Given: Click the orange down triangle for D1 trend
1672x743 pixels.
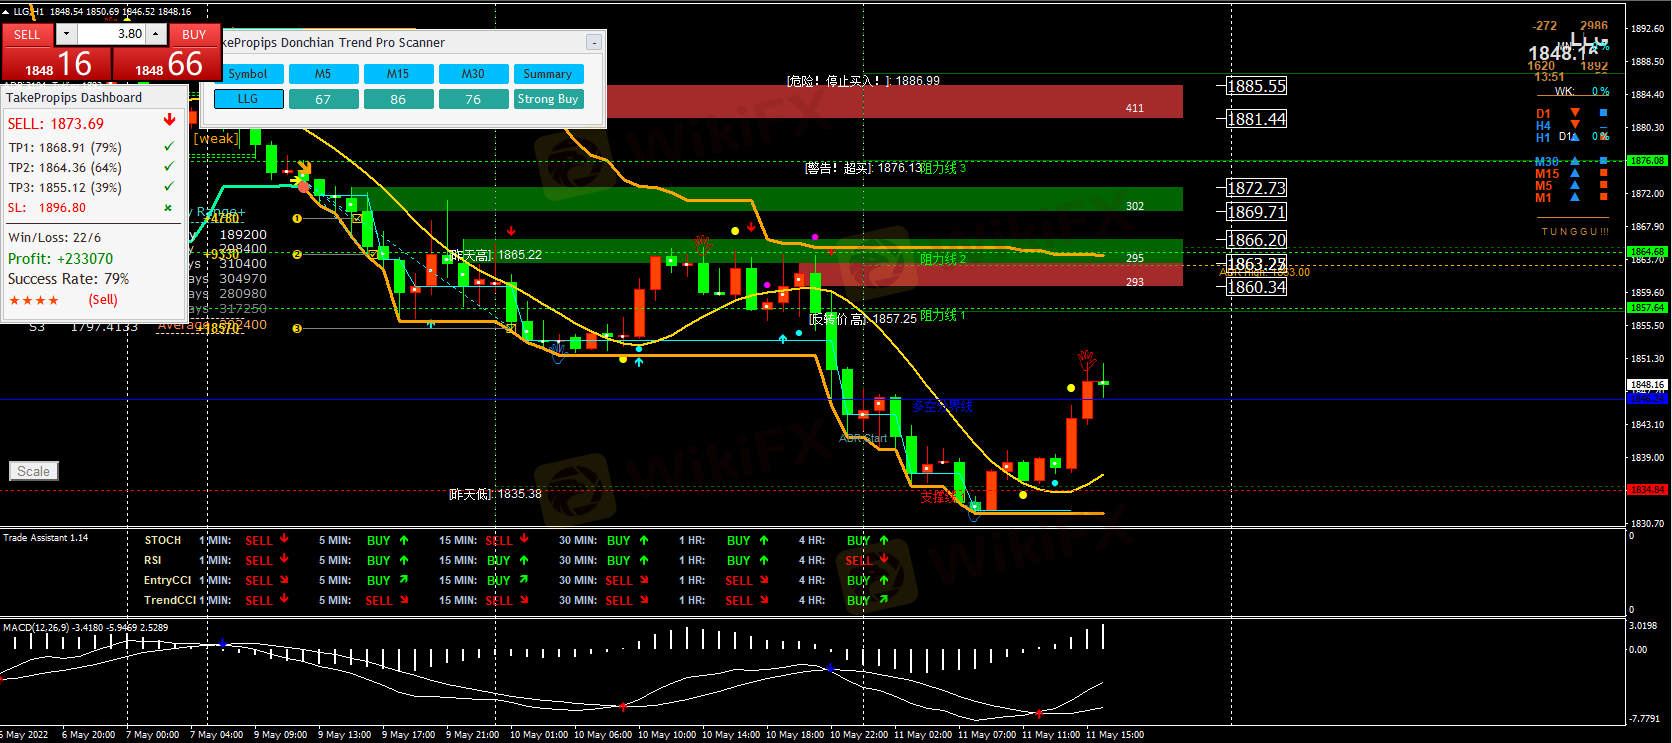Looking at the screenshot, I should click(1575, 113).
